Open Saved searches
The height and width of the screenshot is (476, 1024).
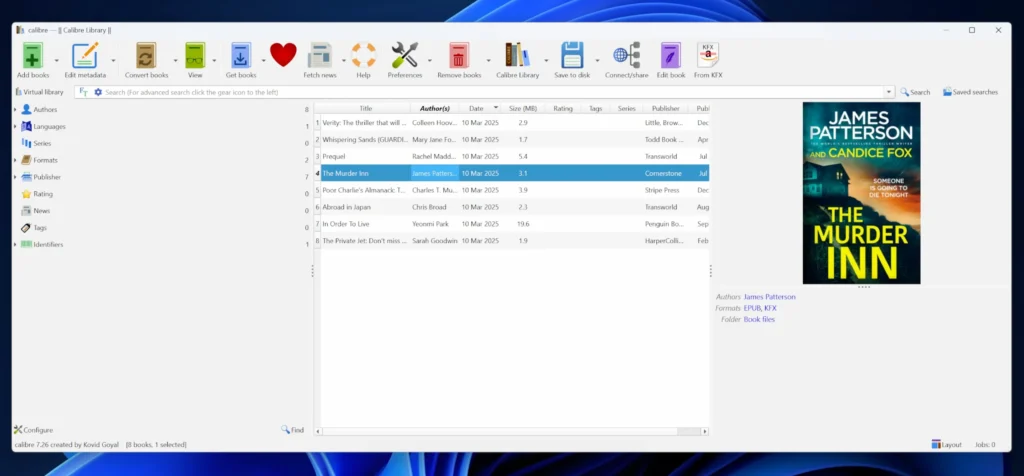(x=970, y=92)
